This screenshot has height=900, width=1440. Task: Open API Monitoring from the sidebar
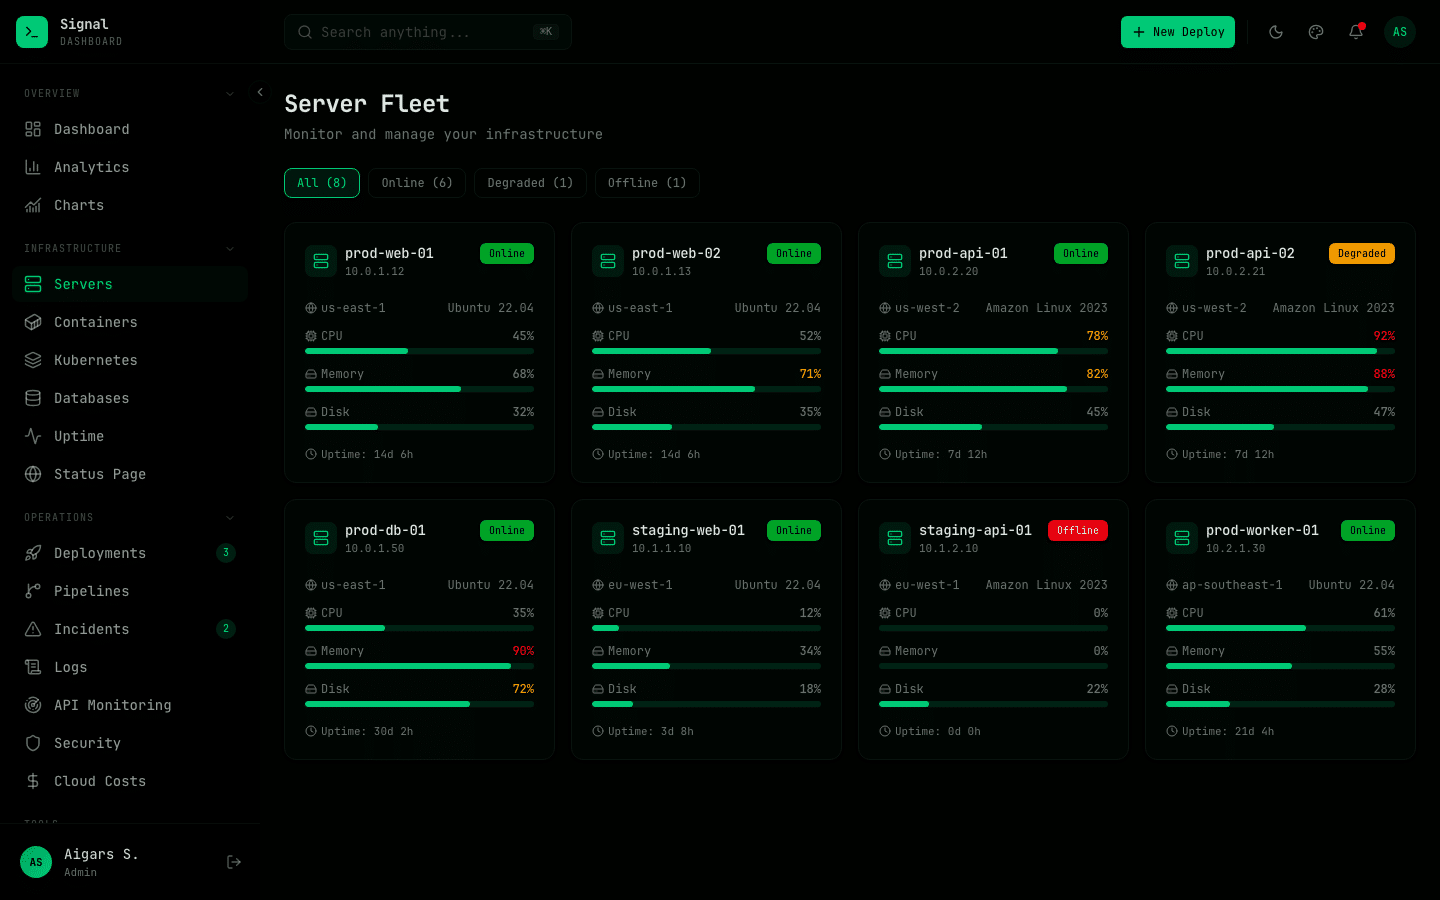click(110, 705)
